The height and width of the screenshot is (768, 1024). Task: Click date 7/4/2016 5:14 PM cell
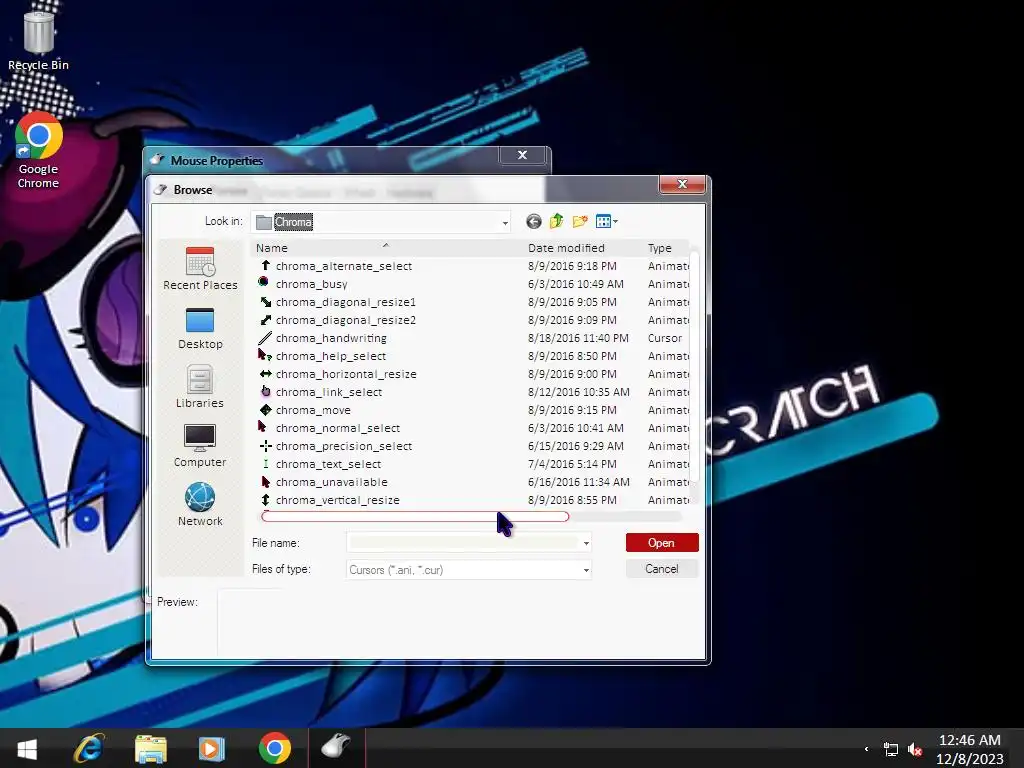(x=572, y=464)
